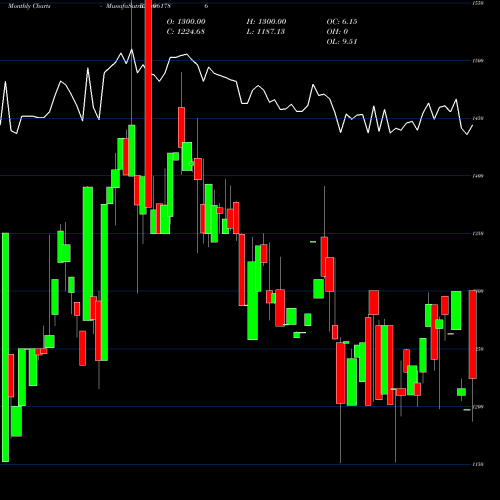Screen dimensions: 500x500
Task: Click the 1350 price axis label
Action: (478, 234)
